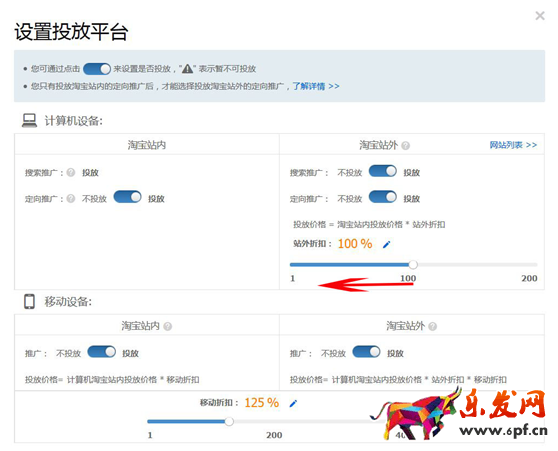Click the phone icon by 移动设备
The height and width of the screenshot is (451, 558).
pos(29,301)
